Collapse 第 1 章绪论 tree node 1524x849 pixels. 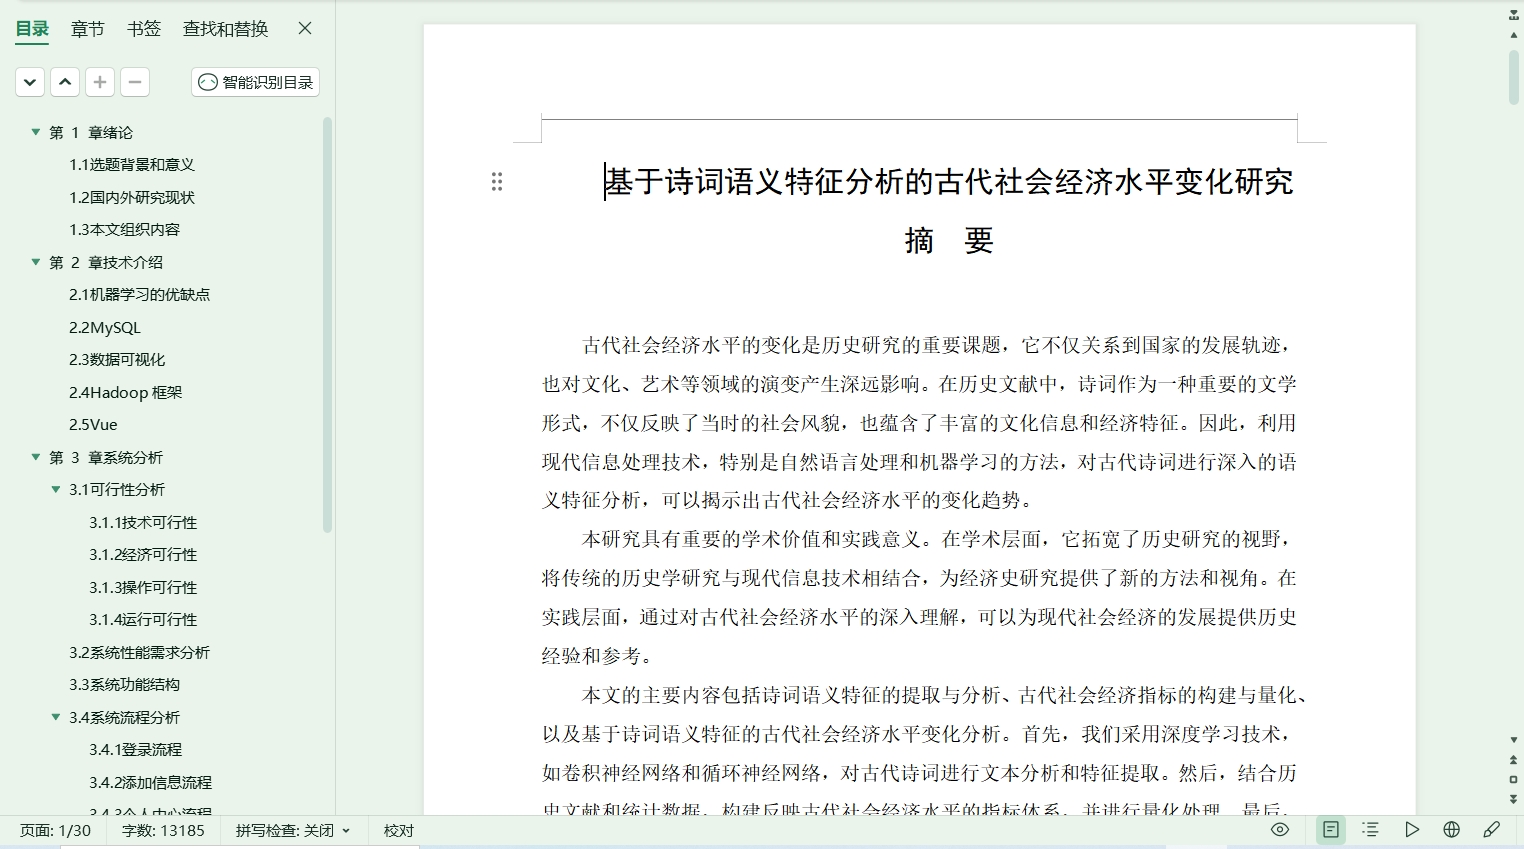click(x=36, y=132)
